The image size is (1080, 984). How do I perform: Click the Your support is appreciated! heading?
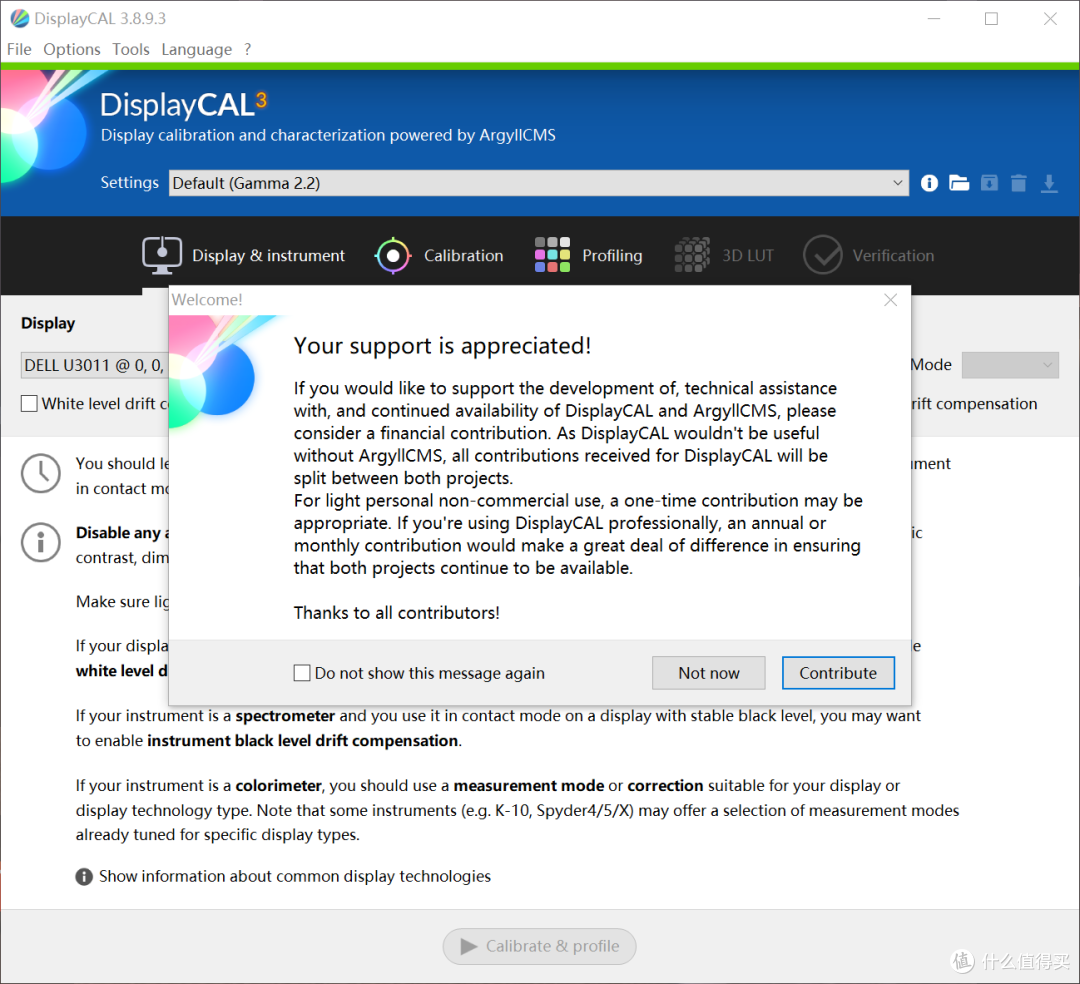(x=442, y=346)
